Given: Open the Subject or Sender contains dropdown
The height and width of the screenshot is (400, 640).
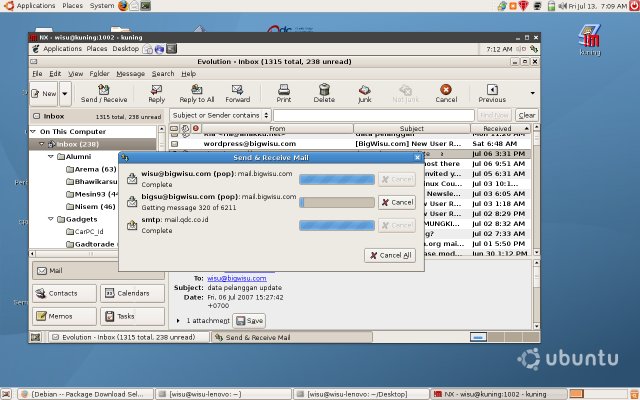Looking at the screenshot, I should click(x=220, y=116).
